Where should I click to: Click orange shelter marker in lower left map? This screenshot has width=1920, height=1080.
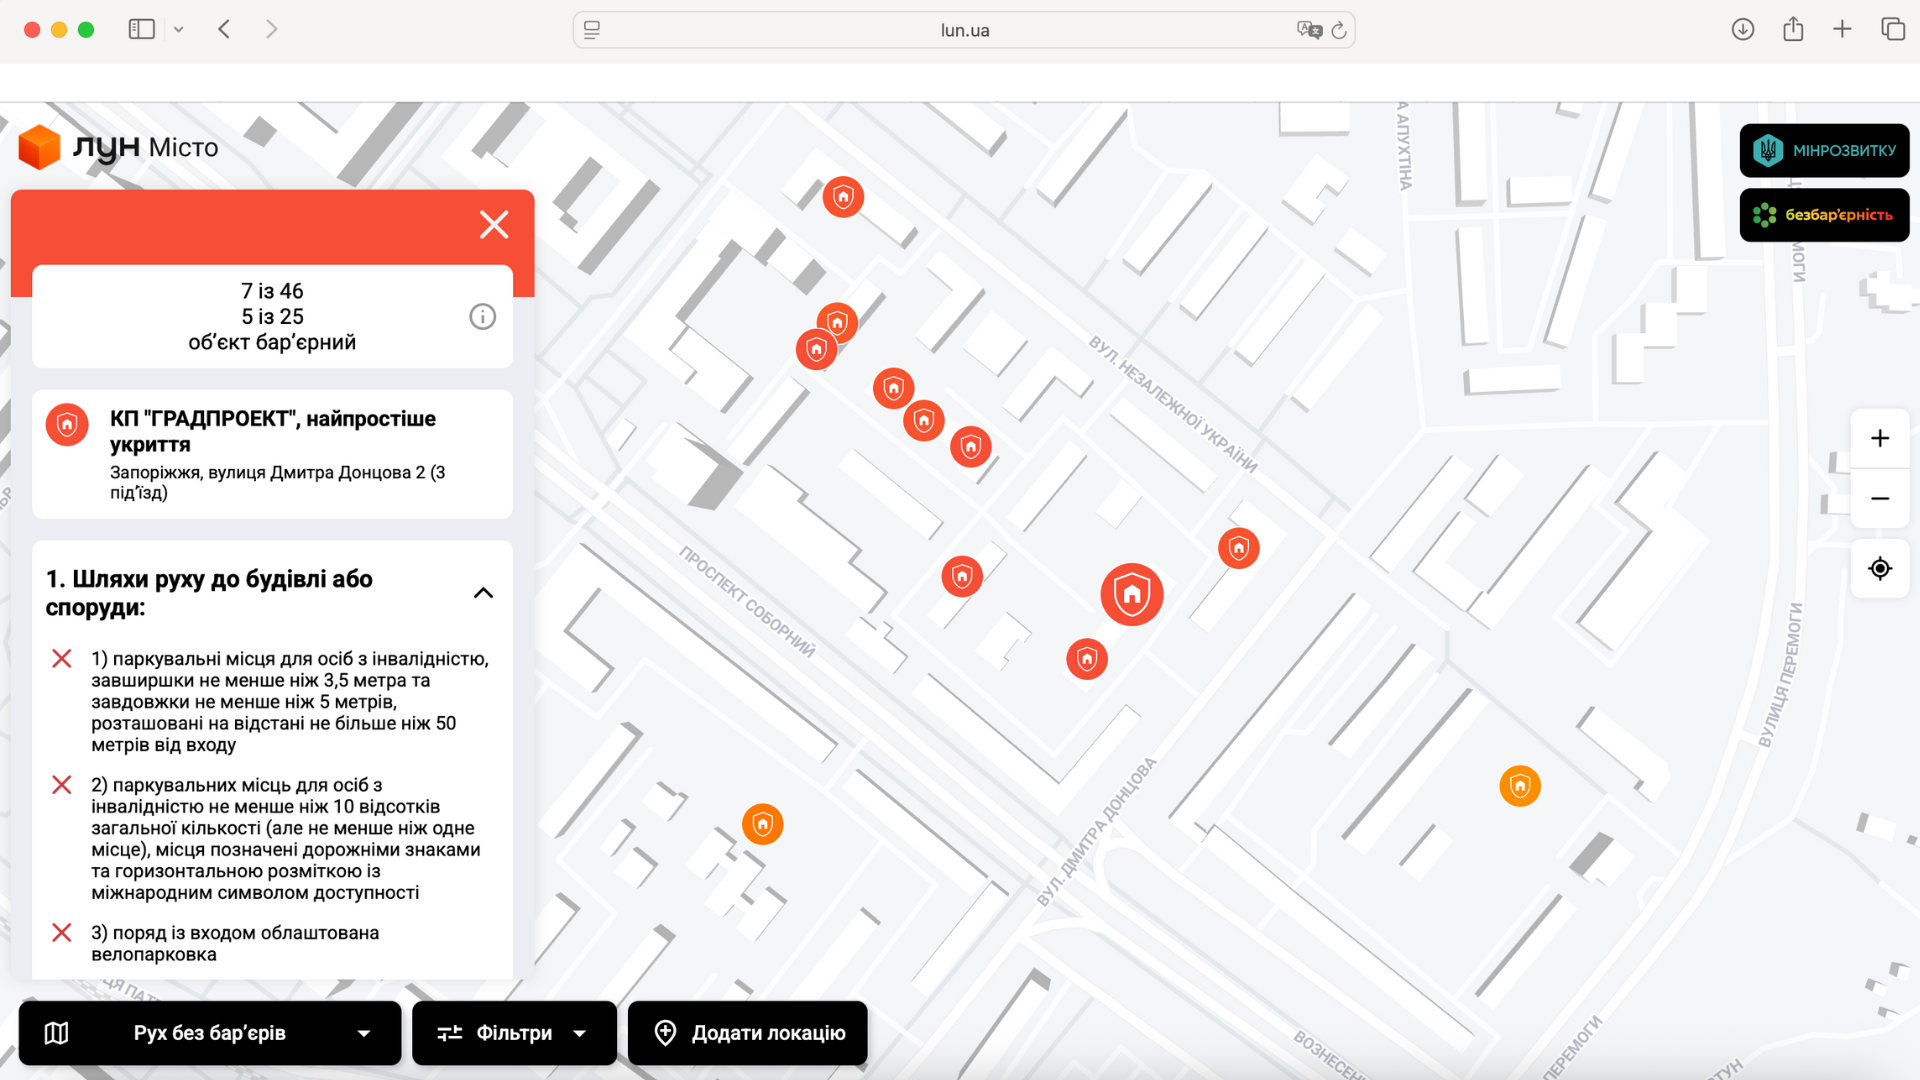[x=762, y=824]
